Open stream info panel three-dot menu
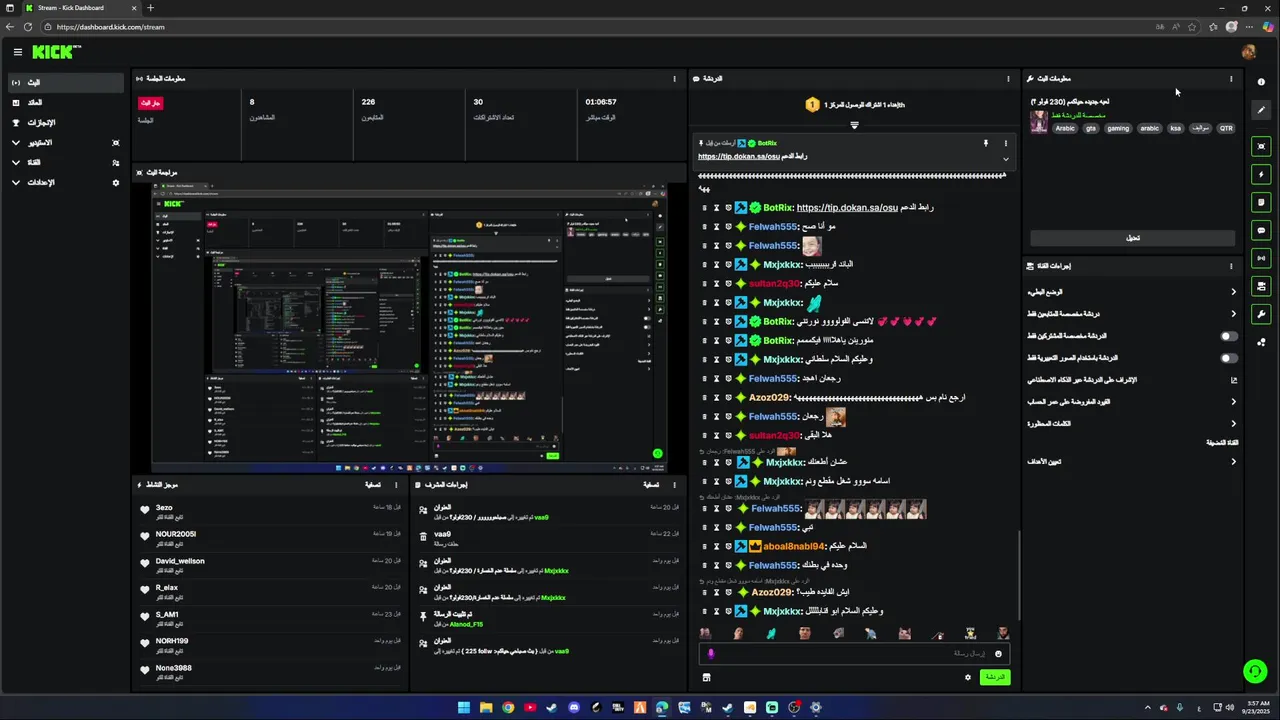The image size is (1280, 720). tap(1231, 79)
